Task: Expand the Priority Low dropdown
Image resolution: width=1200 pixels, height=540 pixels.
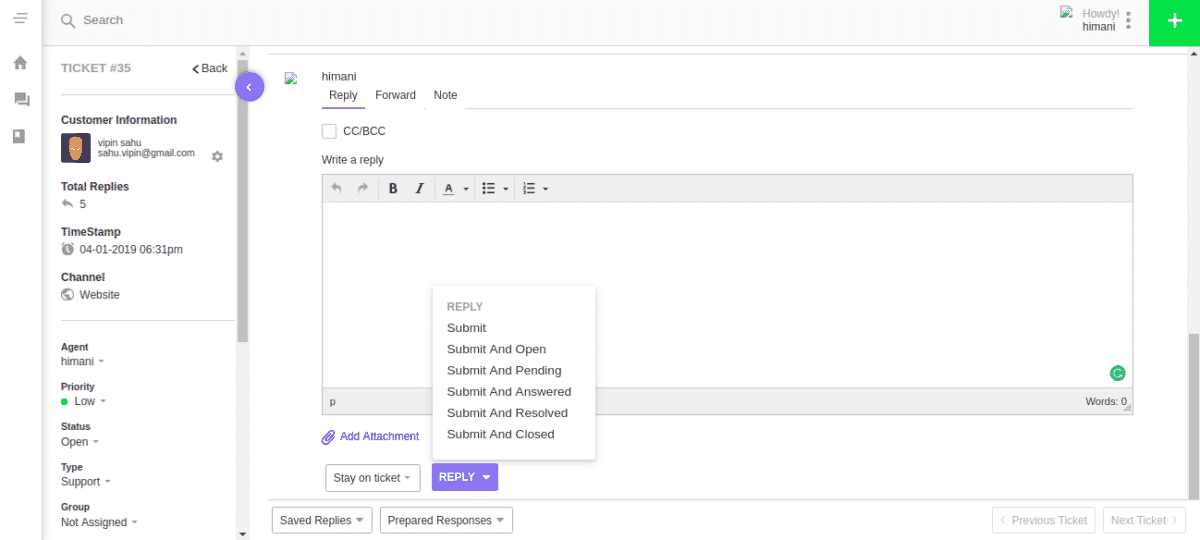Action: click(85, 401)
